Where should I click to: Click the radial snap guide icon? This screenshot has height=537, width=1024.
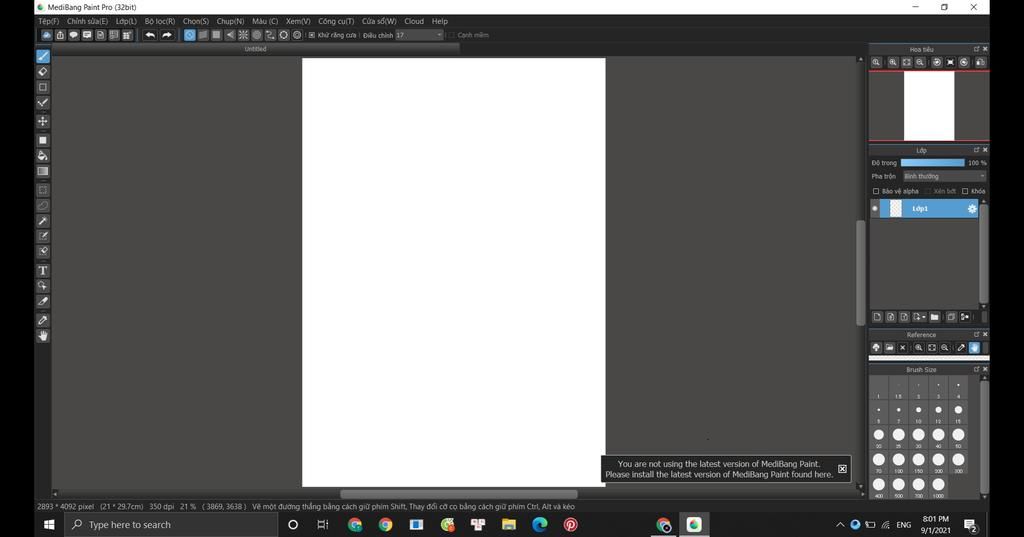coord(243,35)
